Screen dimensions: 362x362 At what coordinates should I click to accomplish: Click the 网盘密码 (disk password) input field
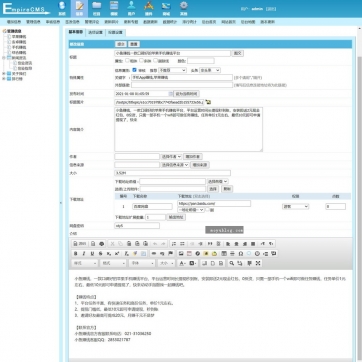[137, 226]
